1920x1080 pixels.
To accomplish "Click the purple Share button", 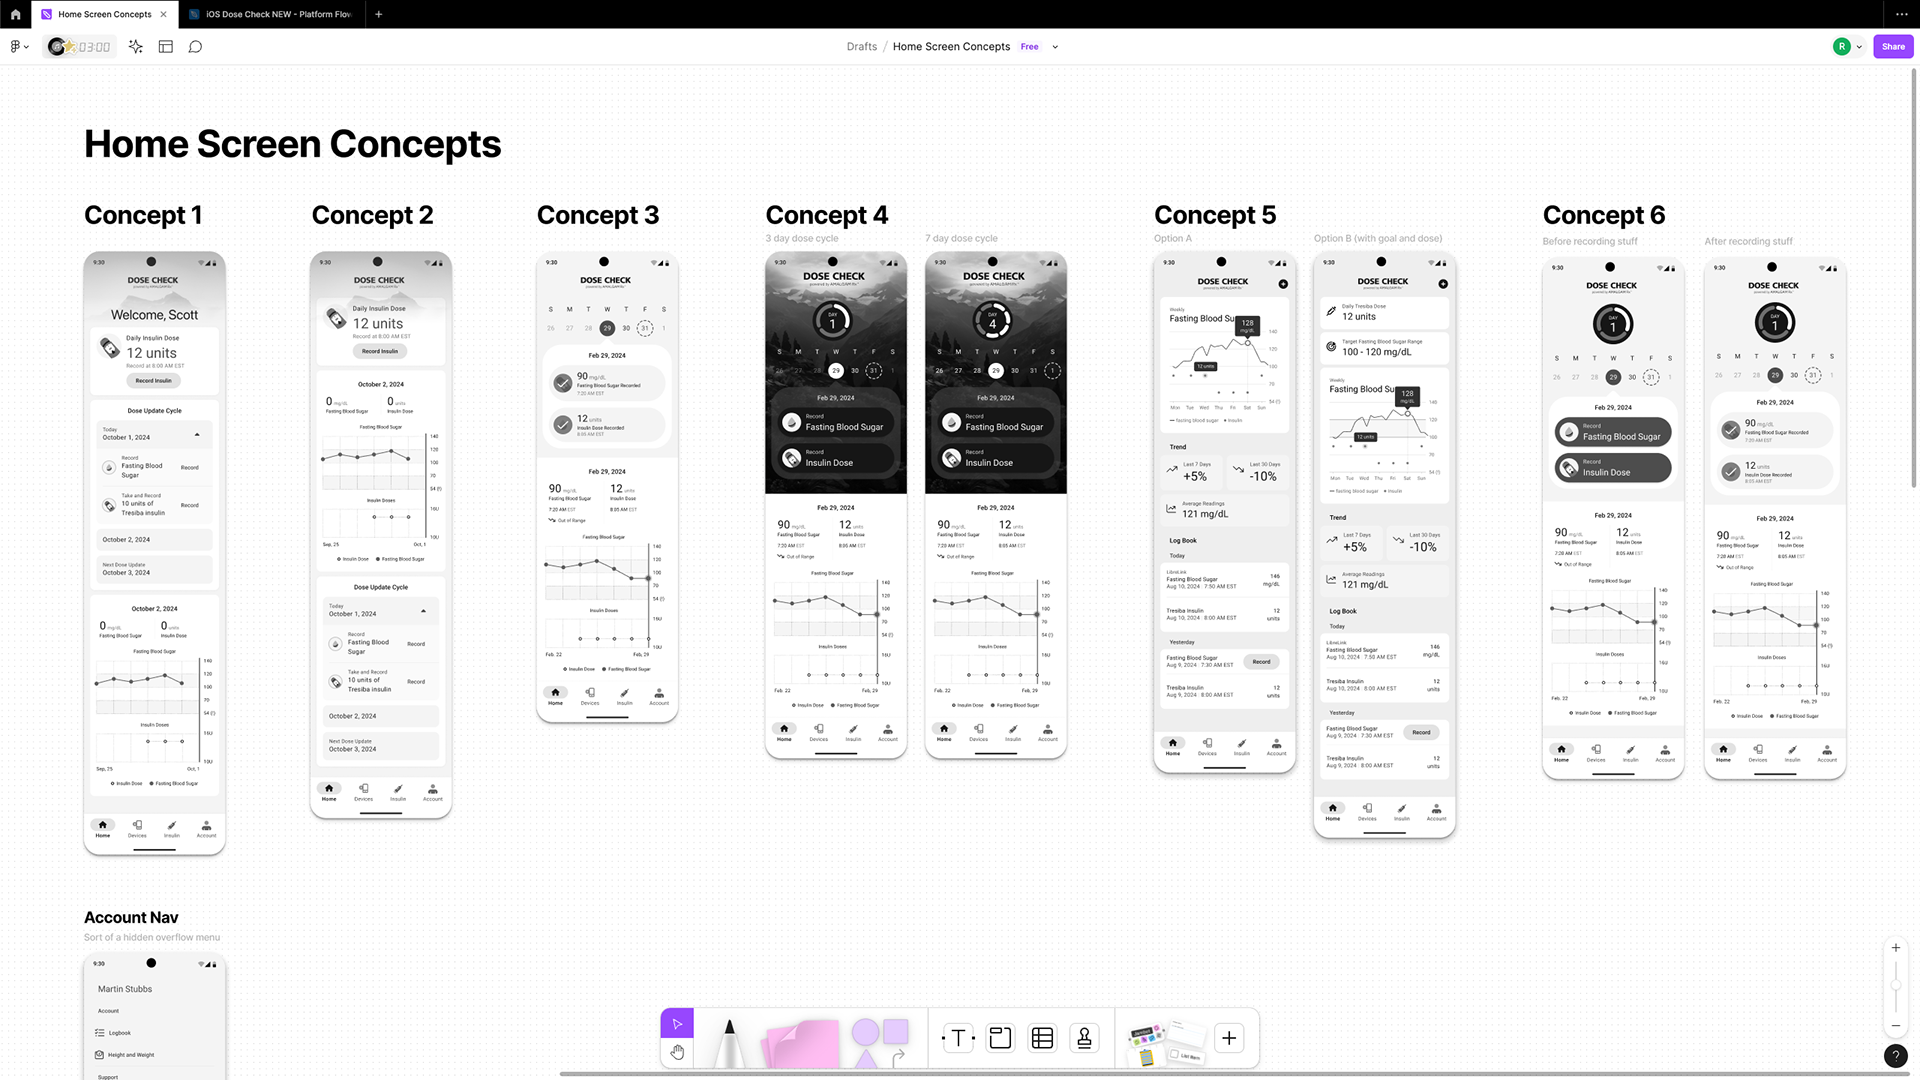I will point(1893,46).
